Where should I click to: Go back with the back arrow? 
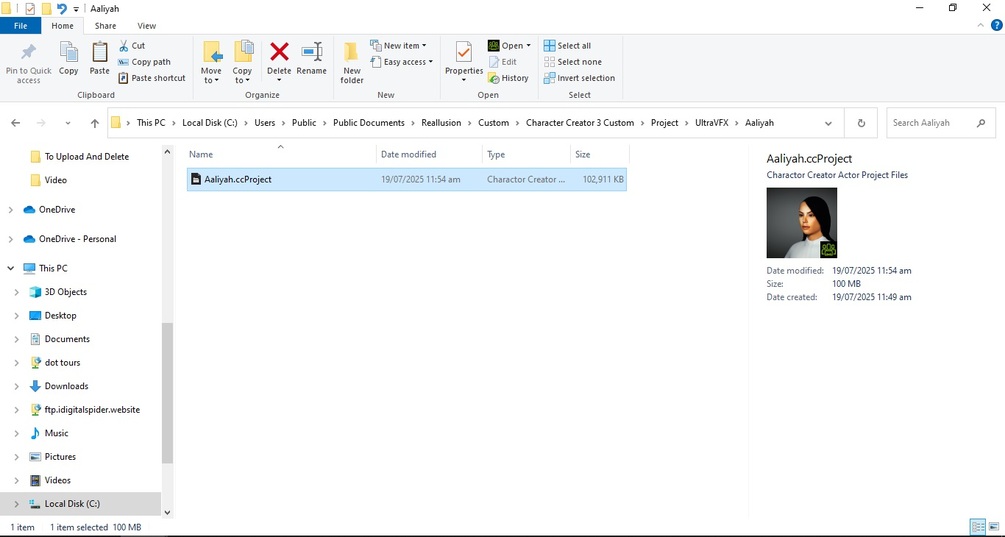tap(16, 123)
